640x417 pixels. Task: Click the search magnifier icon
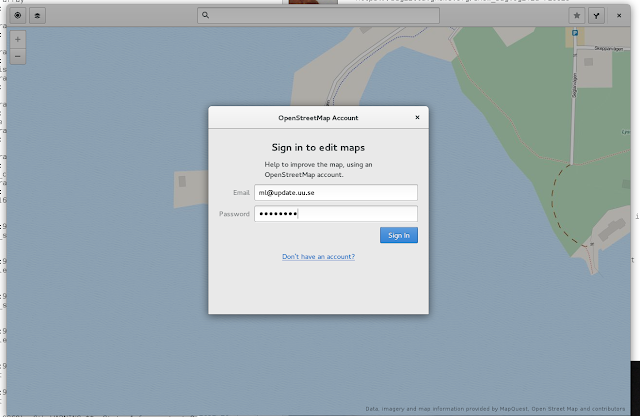205,15
